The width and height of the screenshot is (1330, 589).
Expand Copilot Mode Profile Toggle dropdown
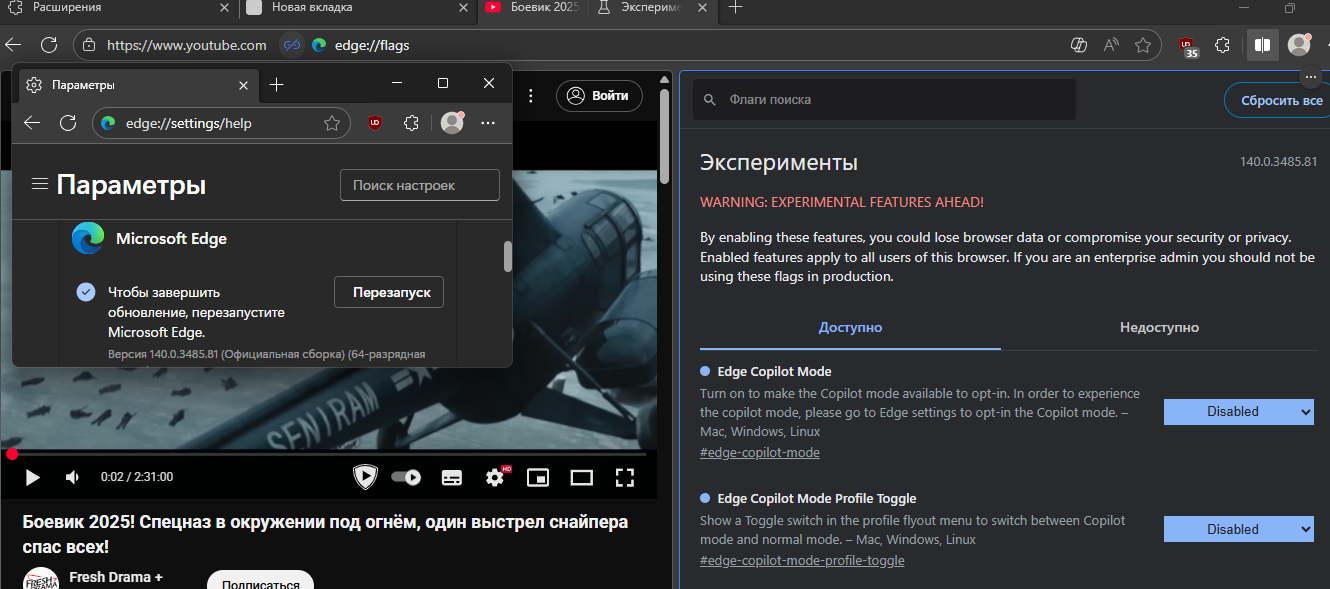[x=1238, y=529]
